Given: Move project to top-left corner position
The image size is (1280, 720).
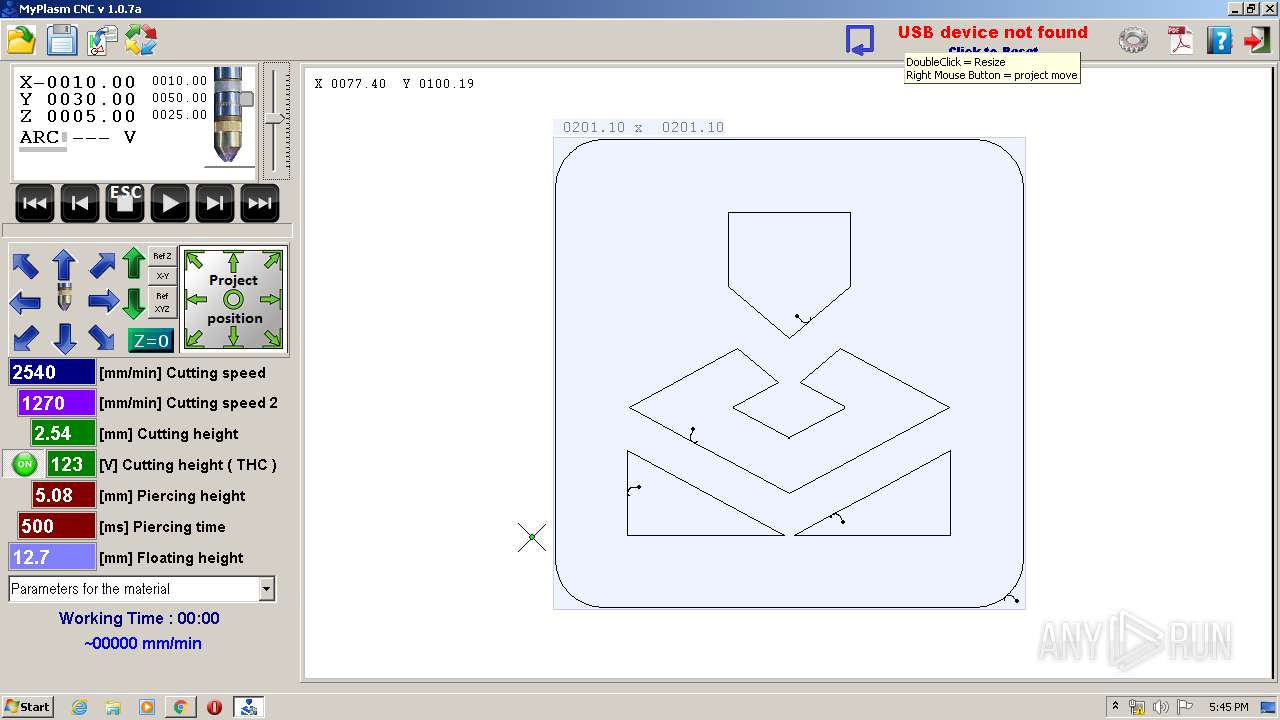Looking at the screenshot, I should 194,261.
